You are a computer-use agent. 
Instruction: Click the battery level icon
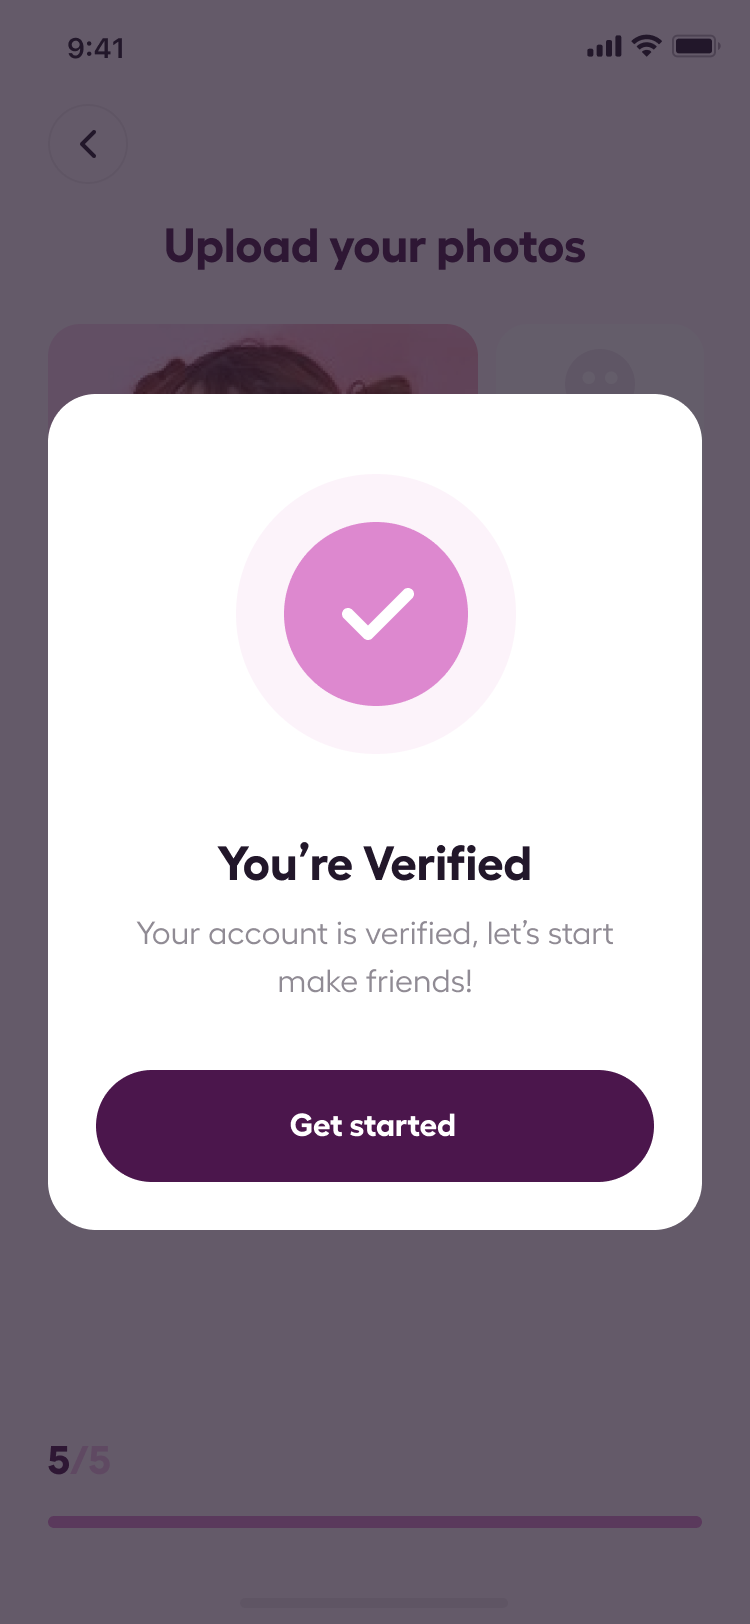pyautogui.click(x=695, y=46)
